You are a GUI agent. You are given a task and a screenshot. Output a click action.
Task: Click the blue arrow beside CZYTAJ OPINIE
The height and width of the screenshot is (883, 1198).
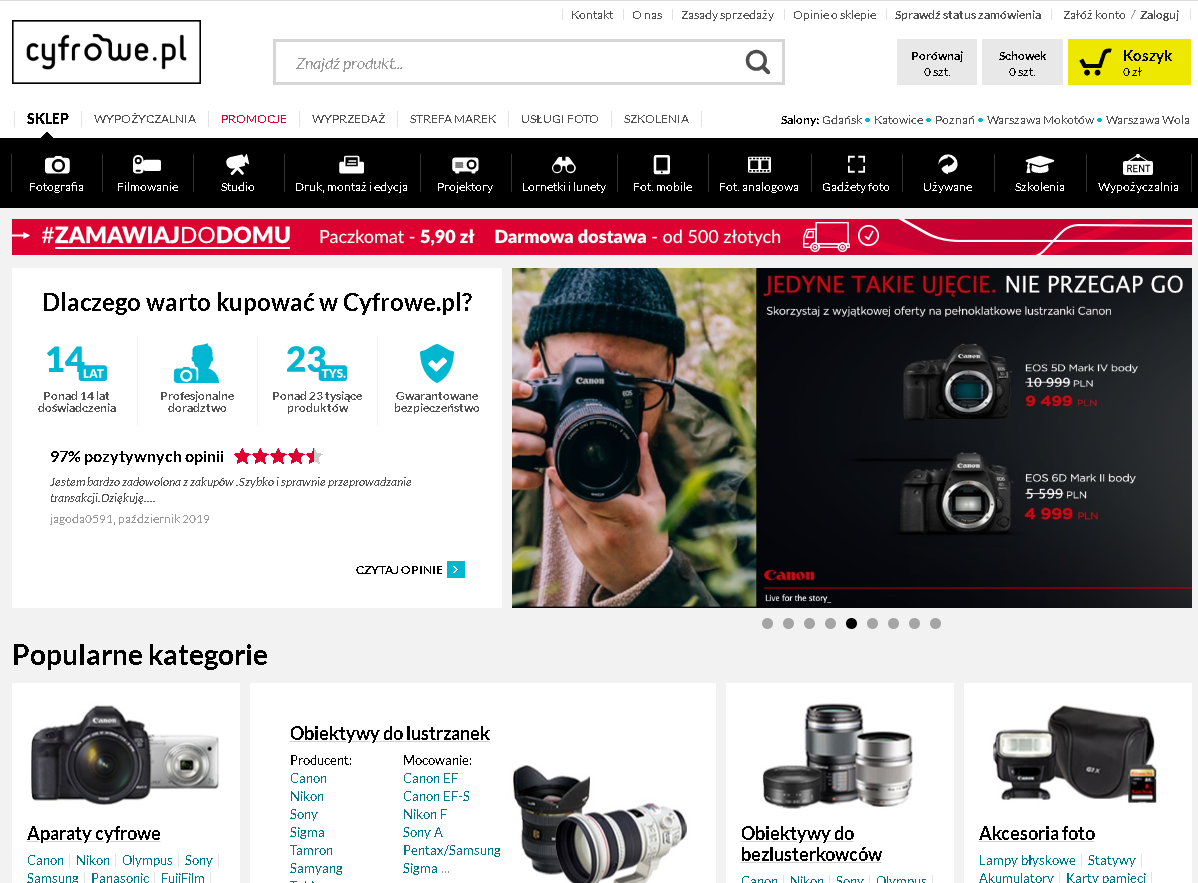tap(455, 569)
